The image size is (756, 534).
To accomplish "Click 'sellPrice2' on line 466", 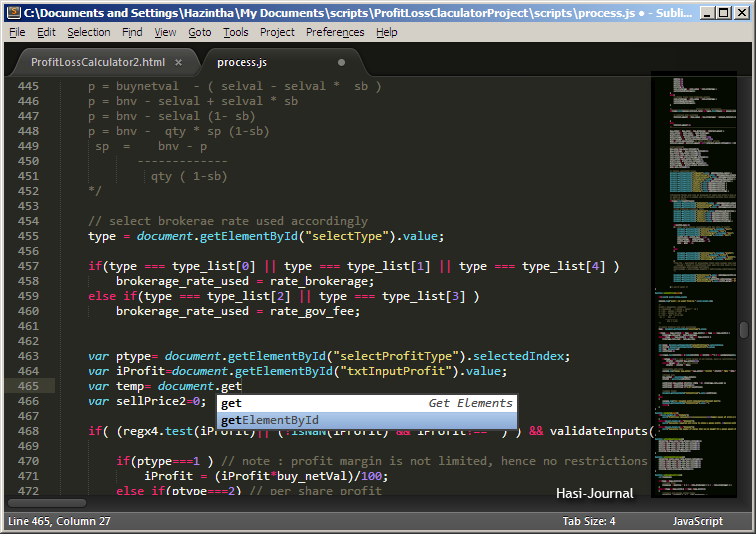I will [x=151, y=401].
